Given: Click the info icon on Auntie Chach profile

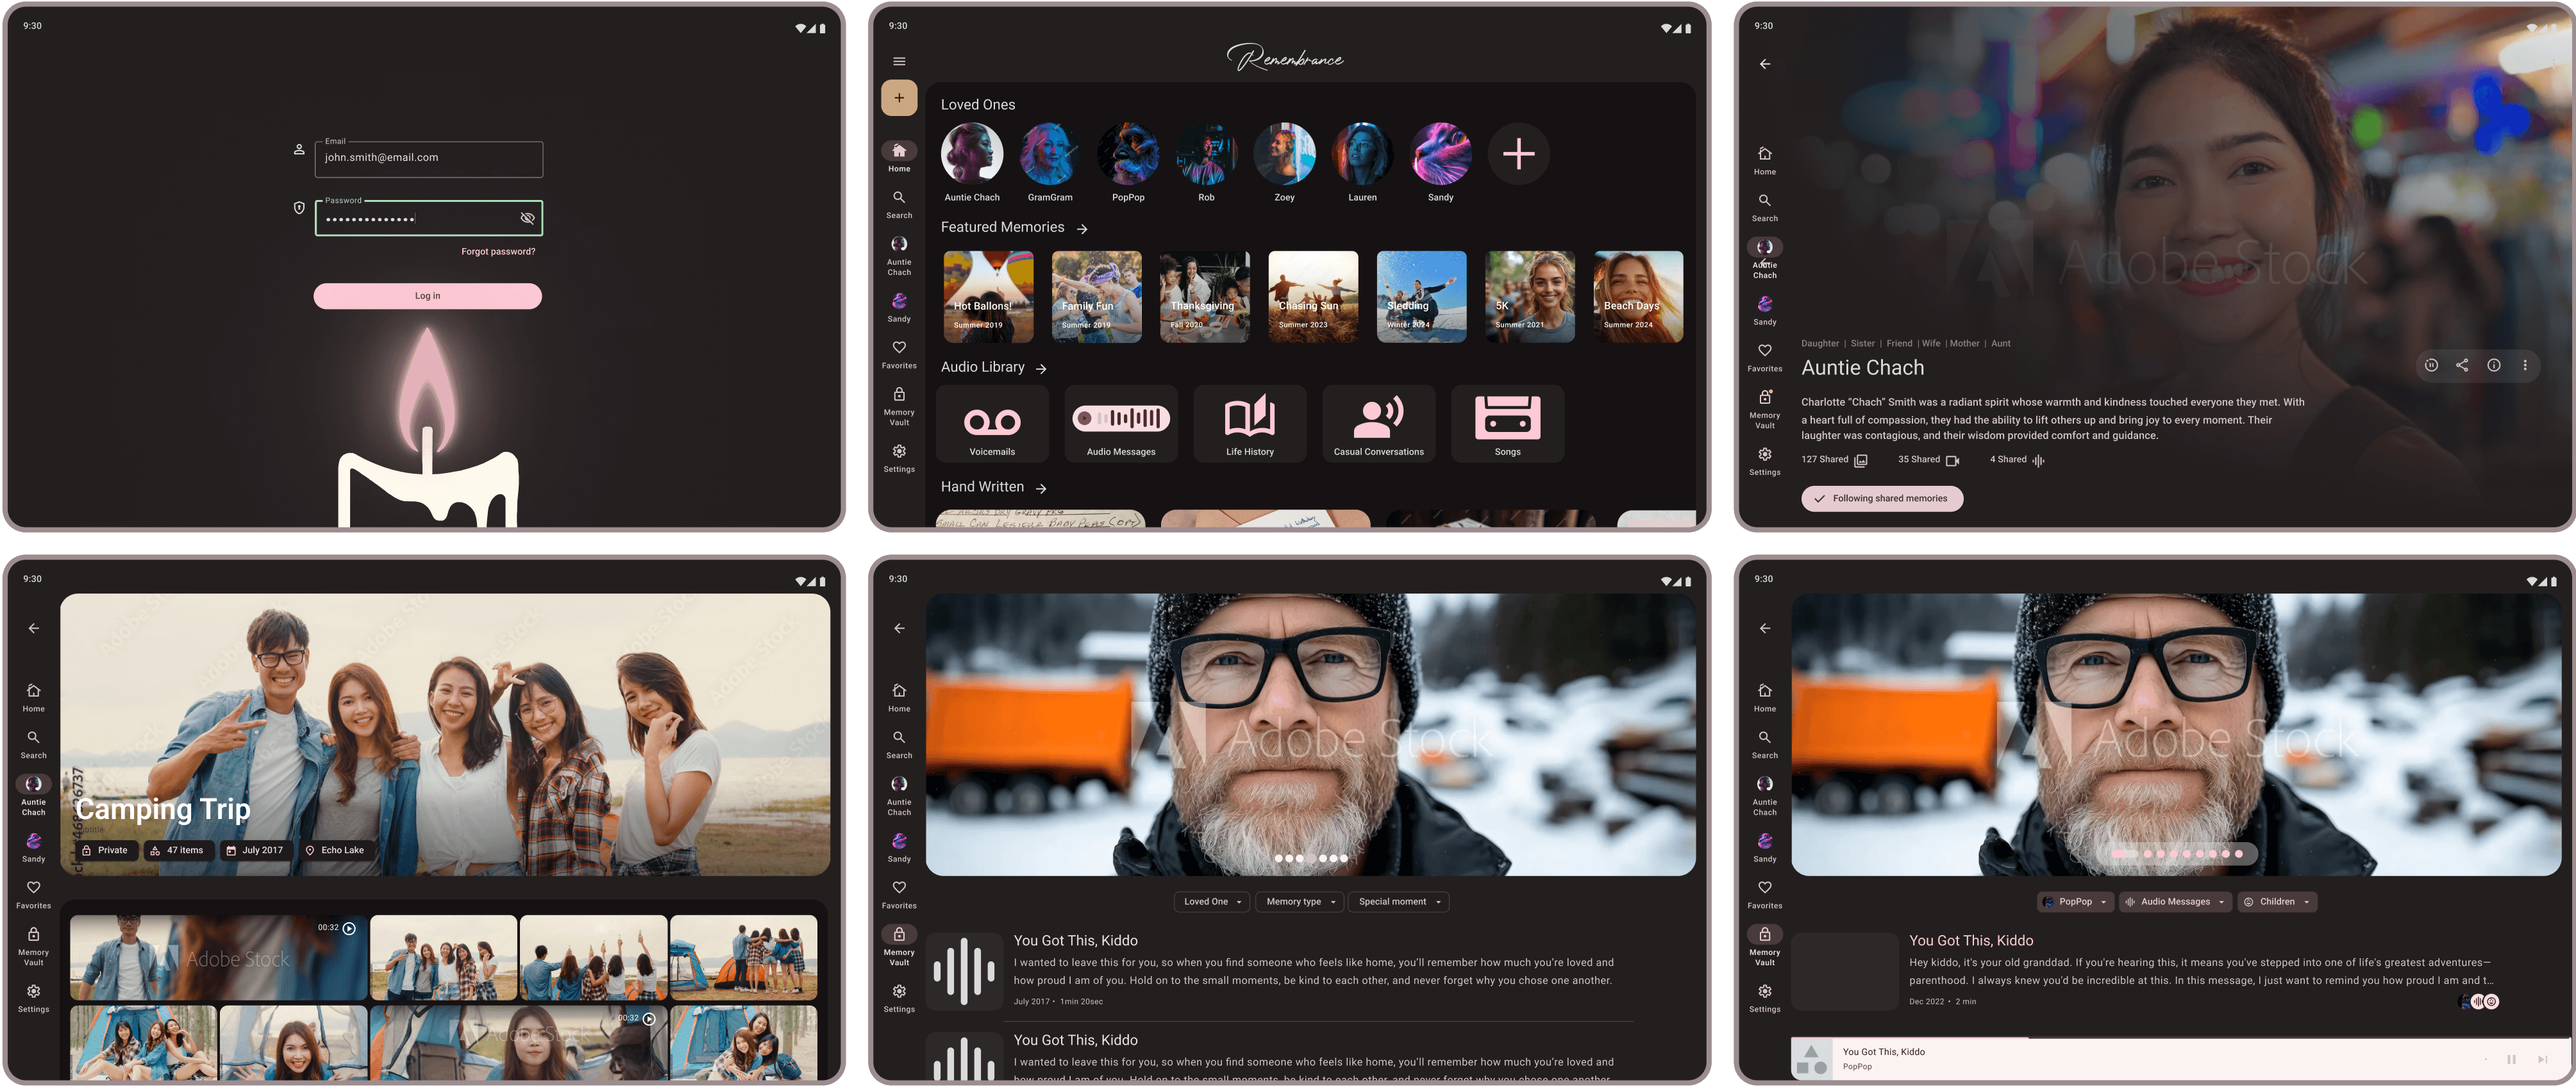Looking at the screenshot, I should point(2494,365).
